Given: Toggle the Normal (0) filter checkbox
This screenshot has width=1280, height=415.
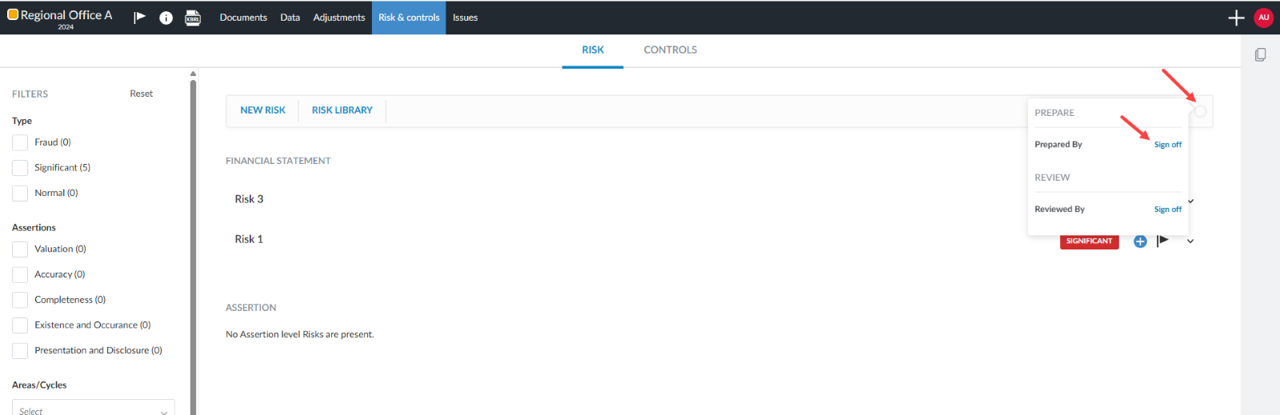Looking at the screenshot, I should [x=20, y=193].
